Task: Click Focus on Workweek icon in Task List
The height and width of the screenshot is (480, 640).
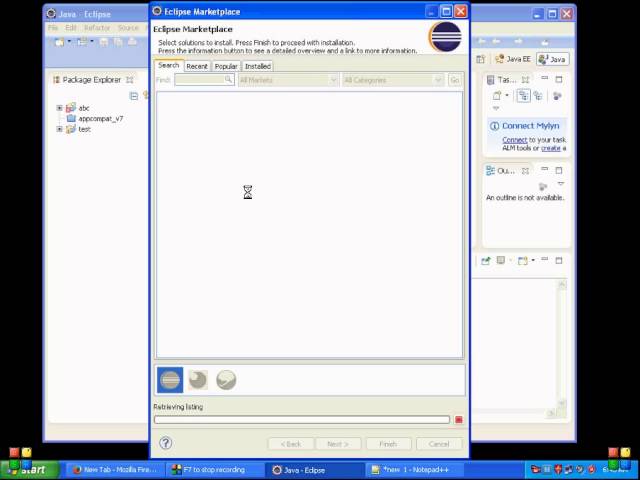Action: click(557, 96)
